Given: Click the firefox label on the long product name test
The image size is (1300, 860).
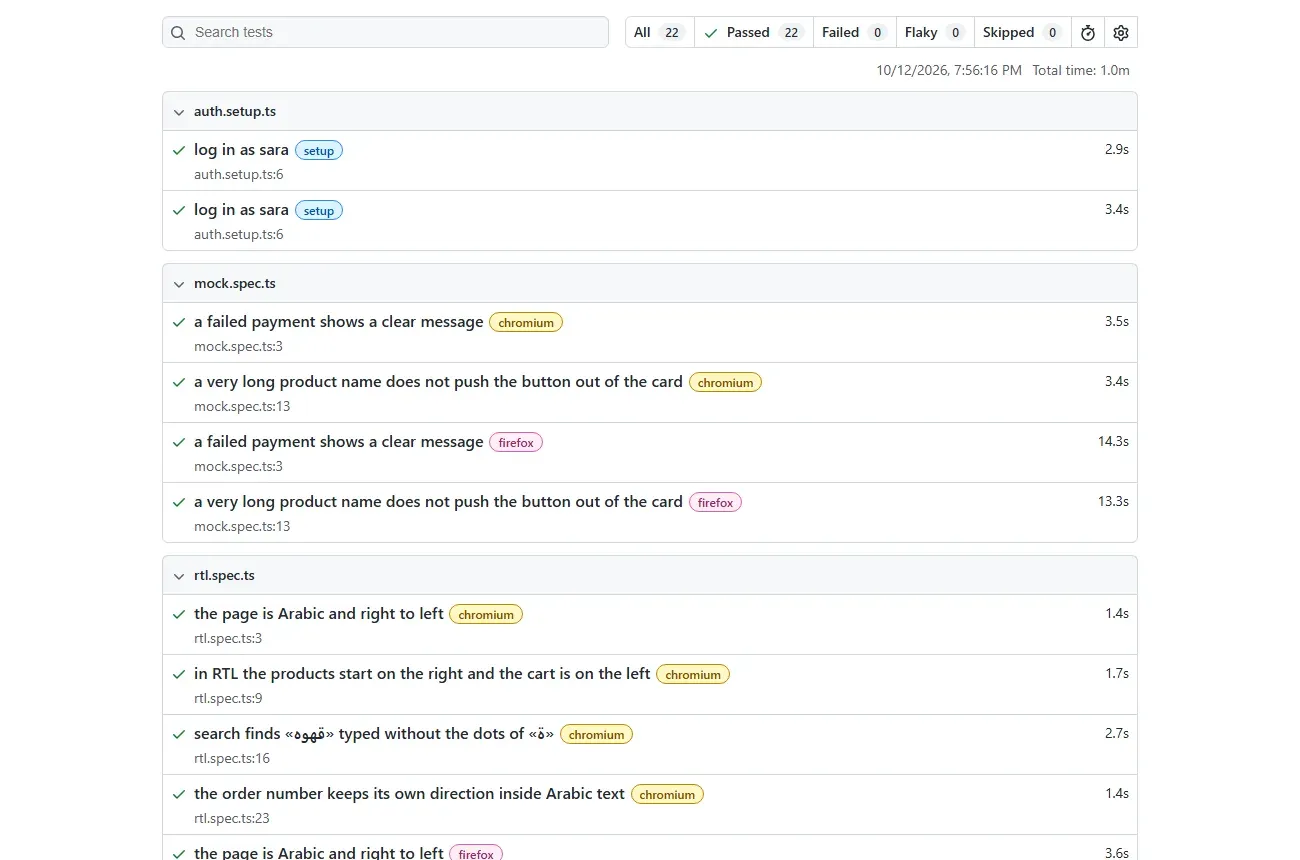Looking at the screenshot, I should [715, 503].
